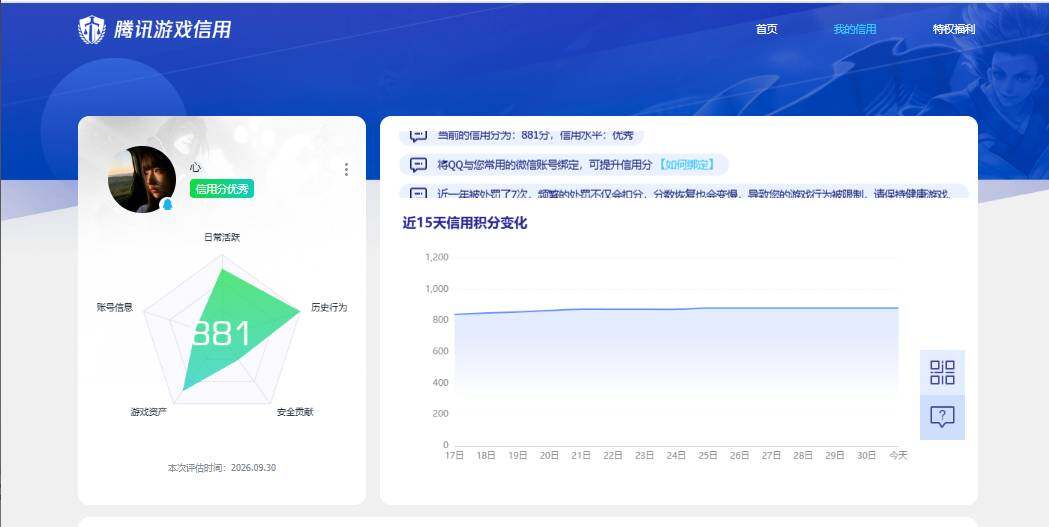Click the message icon beside the QQ binding tip
This screenshot has width=1049, height=527.
click(x=419, y=165)
